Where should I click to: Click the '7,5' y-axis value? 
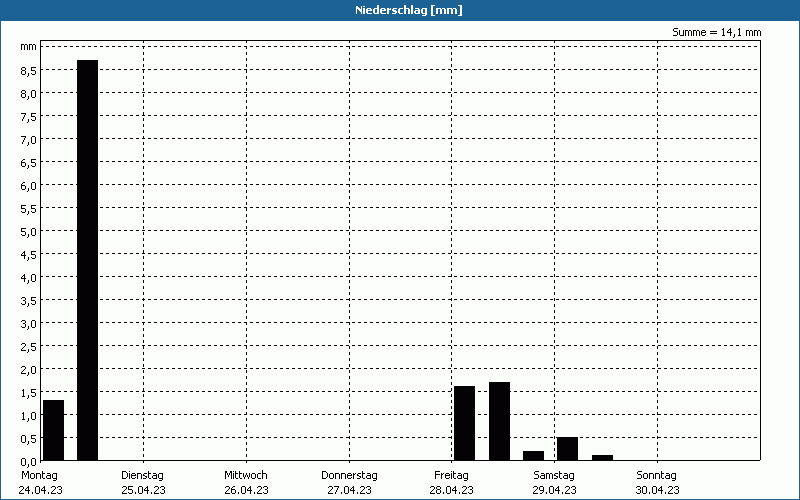[x=29, y=117]
